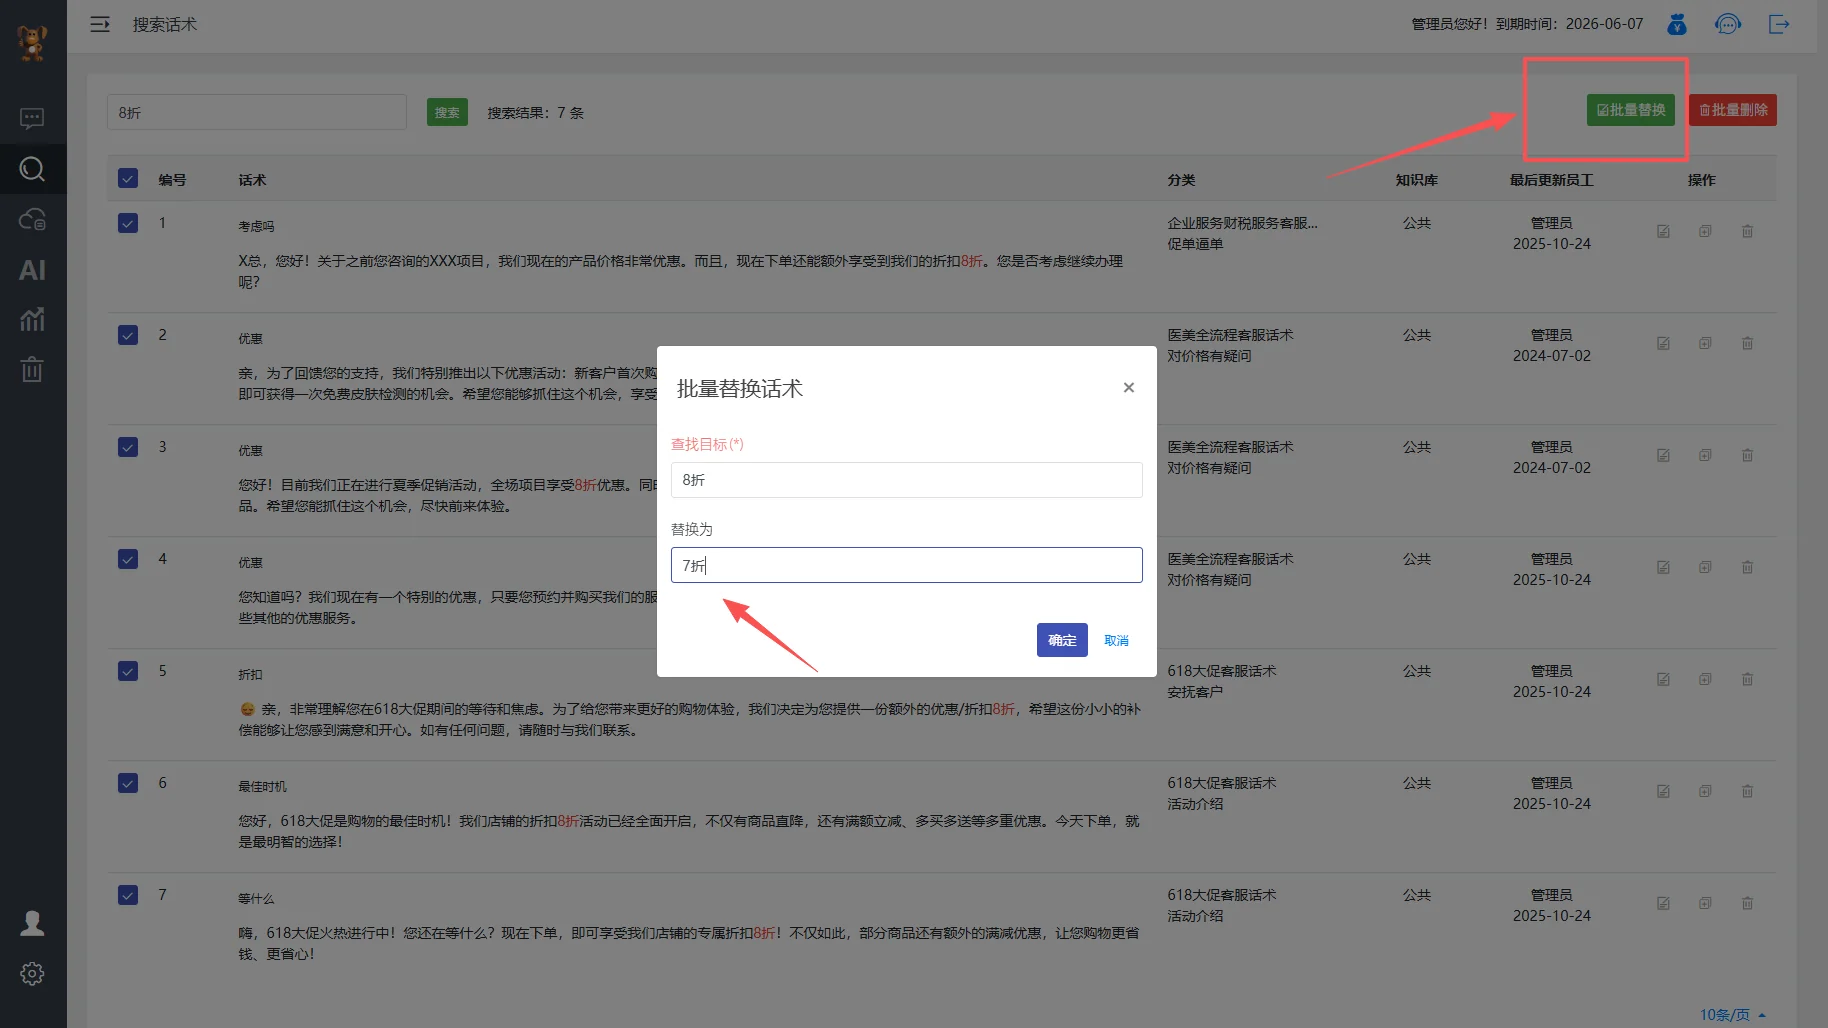
Task: Click the 考虑吗 script title in row 1
Action: click(256, 227)
